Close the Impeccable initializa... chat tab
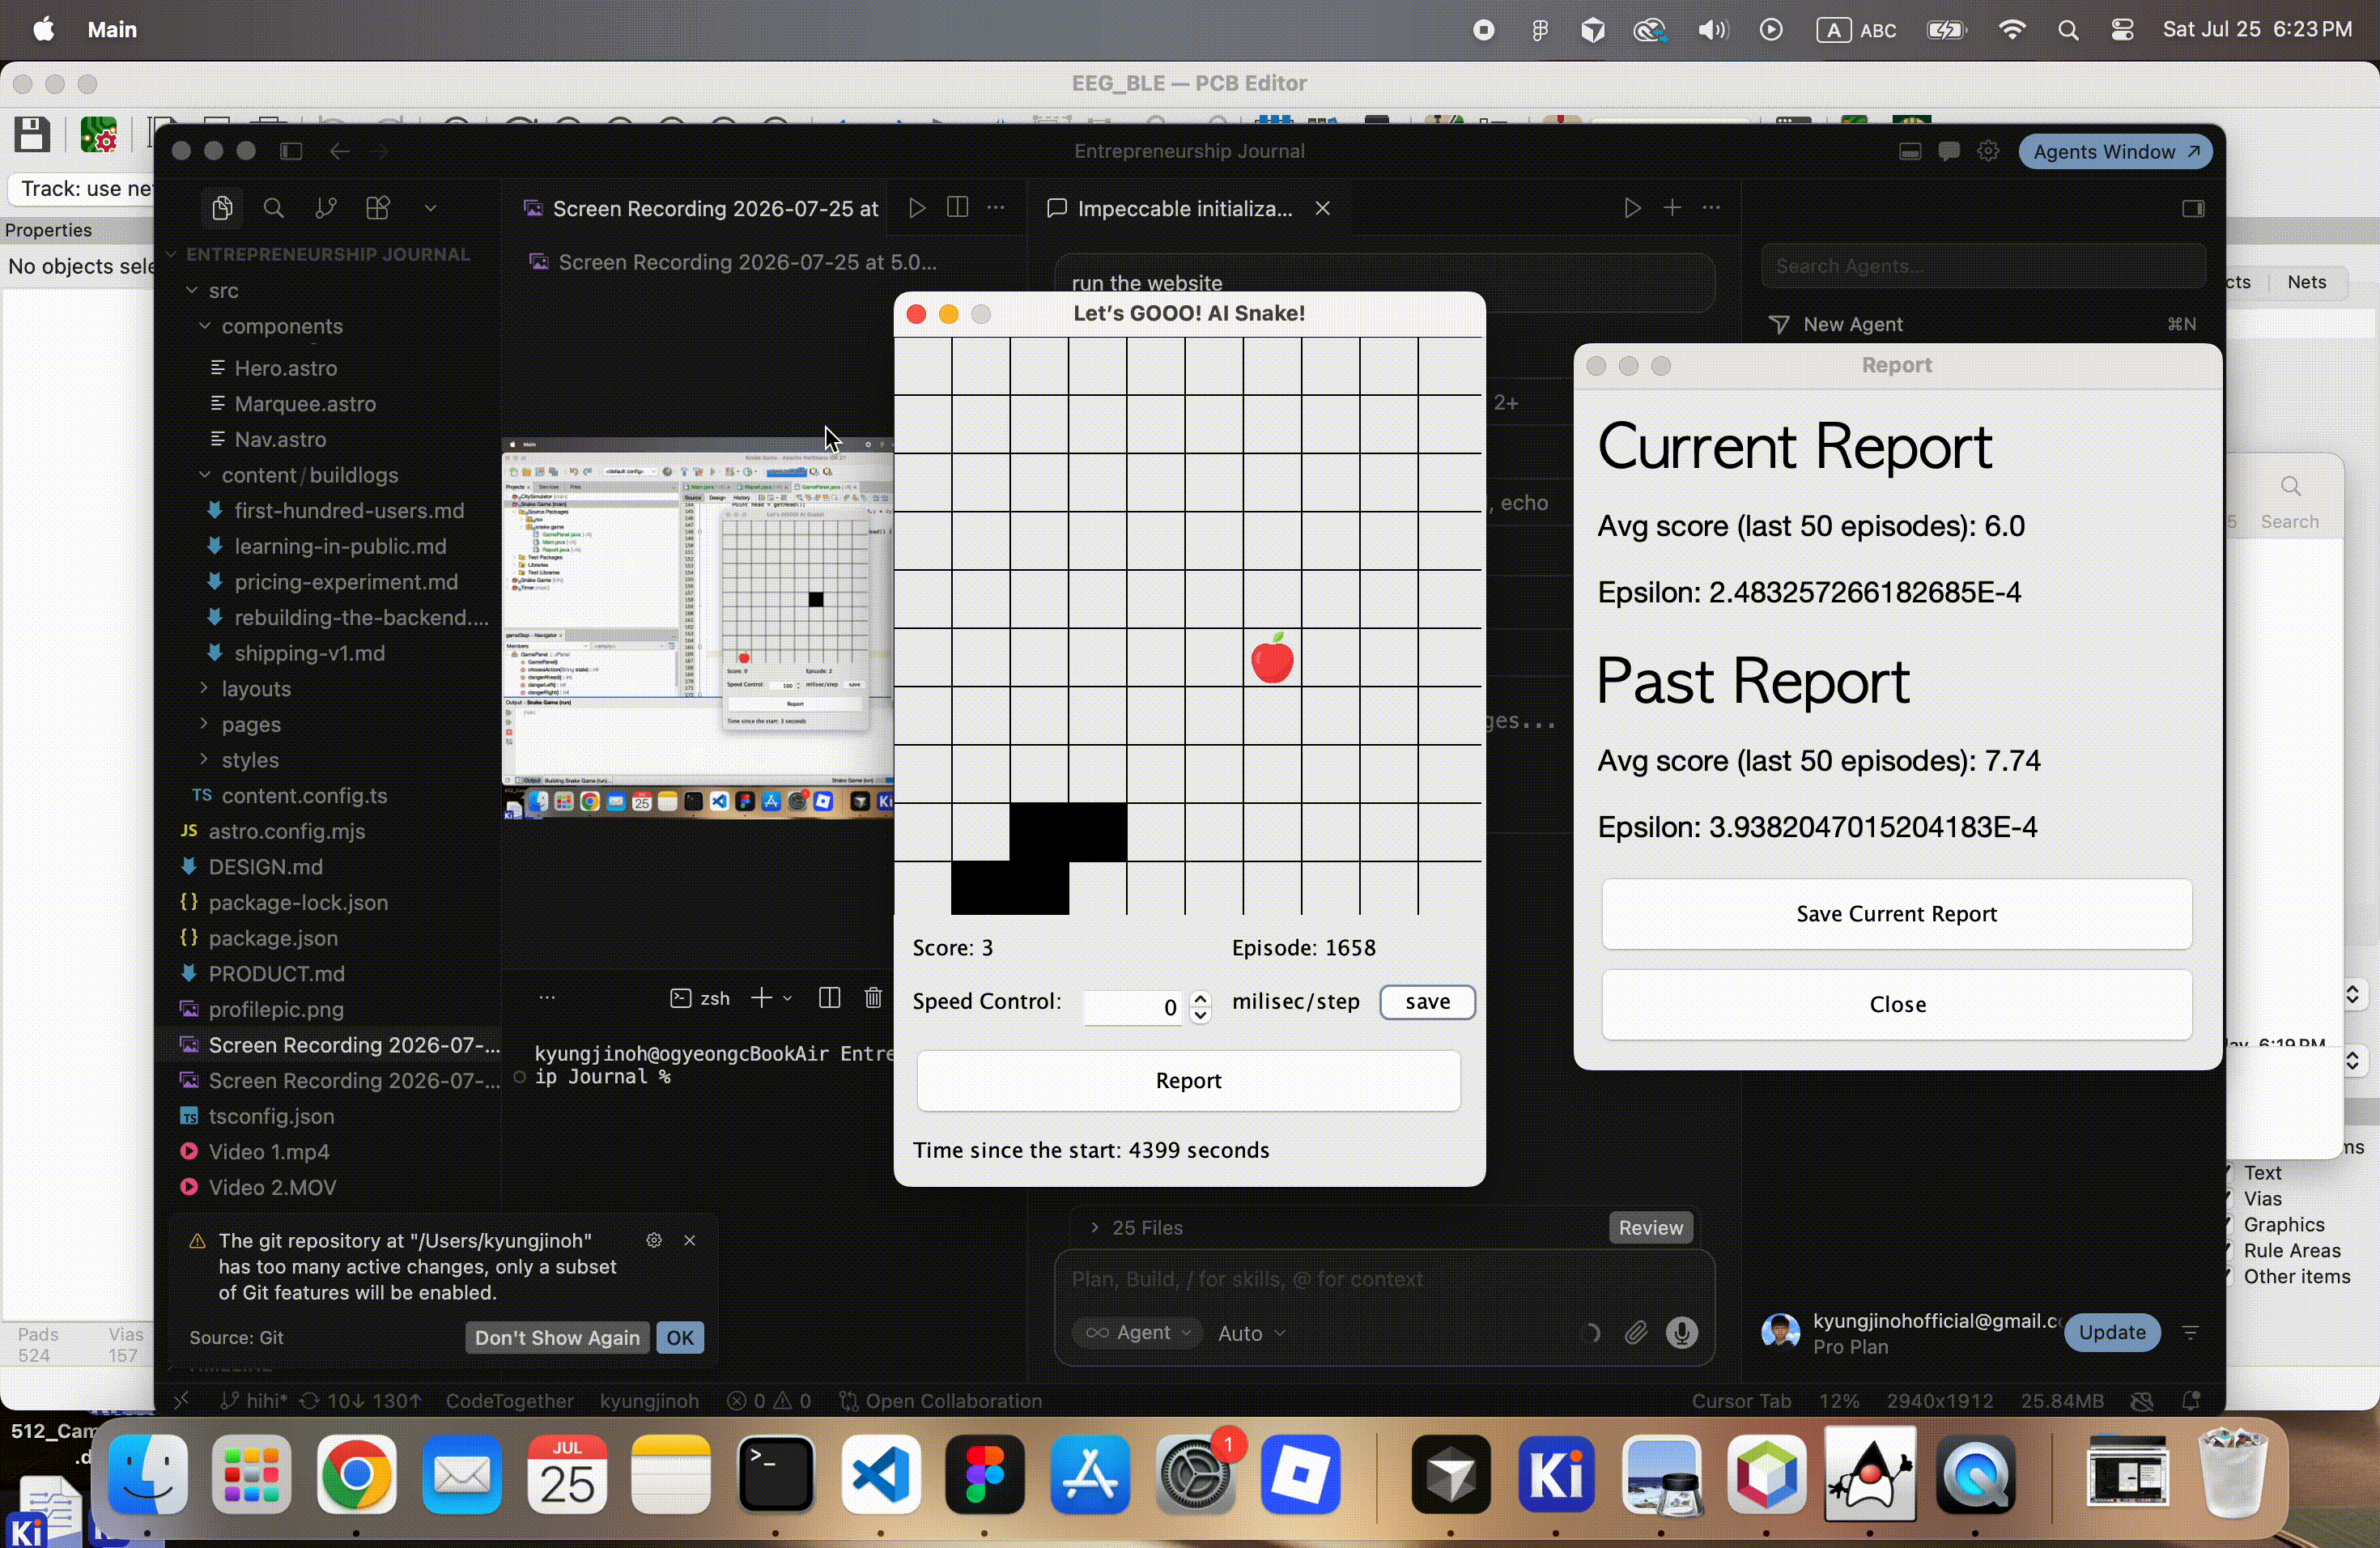This screenshot has width=2380, height=1548. 1323,208
